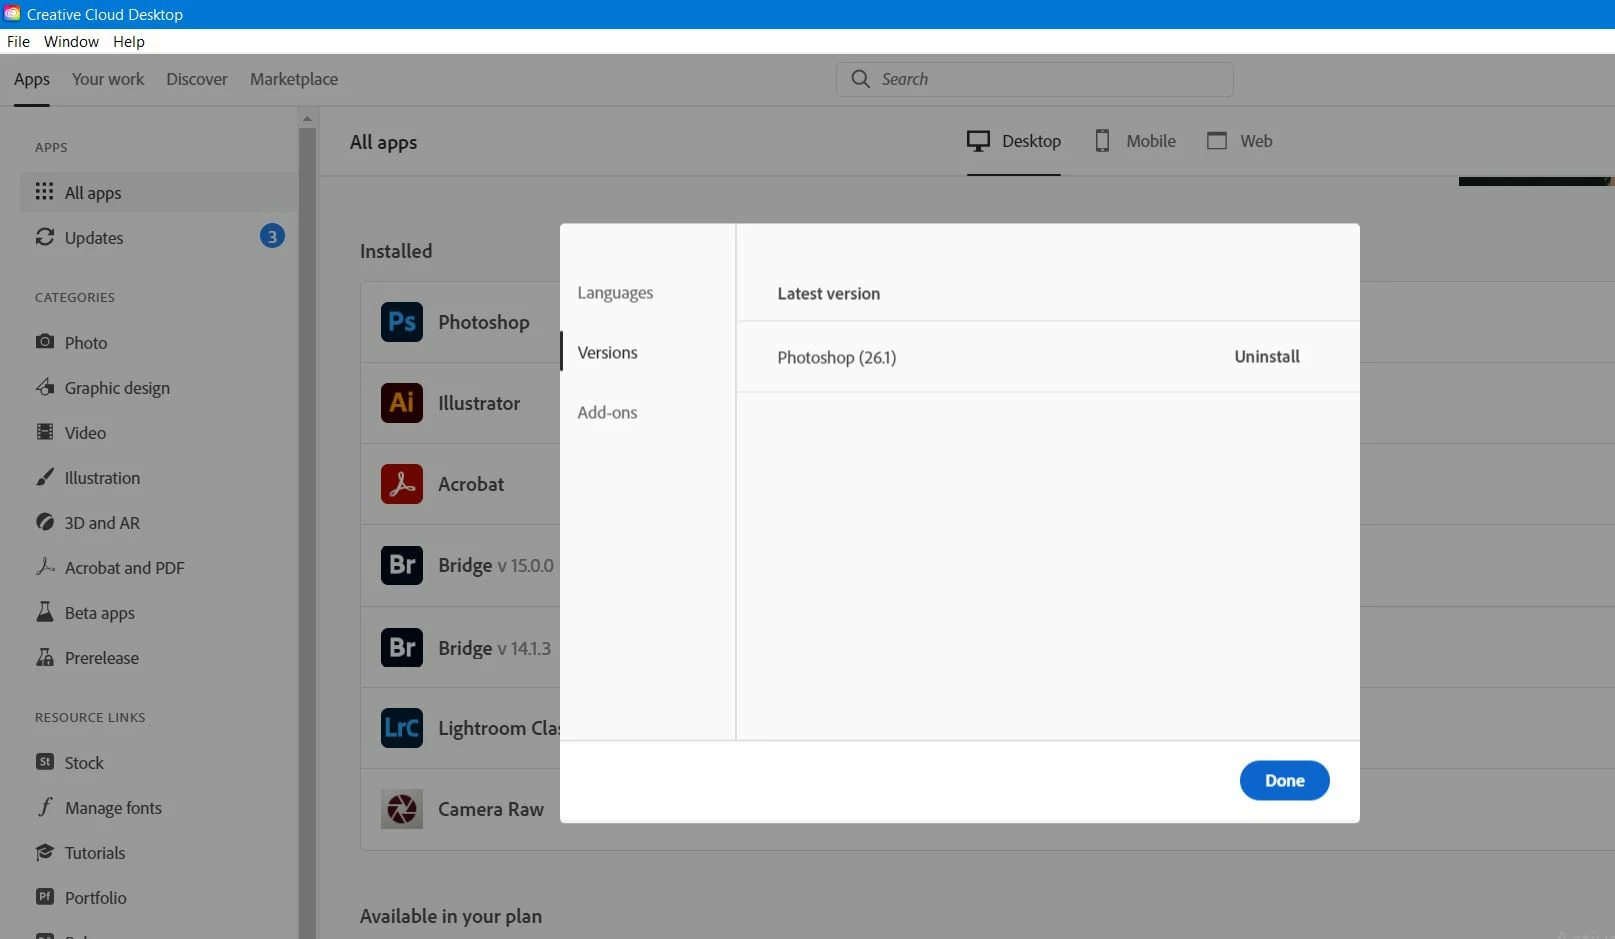Open the Manage fonts link label

pyautogui.click(x=113, y=808)
